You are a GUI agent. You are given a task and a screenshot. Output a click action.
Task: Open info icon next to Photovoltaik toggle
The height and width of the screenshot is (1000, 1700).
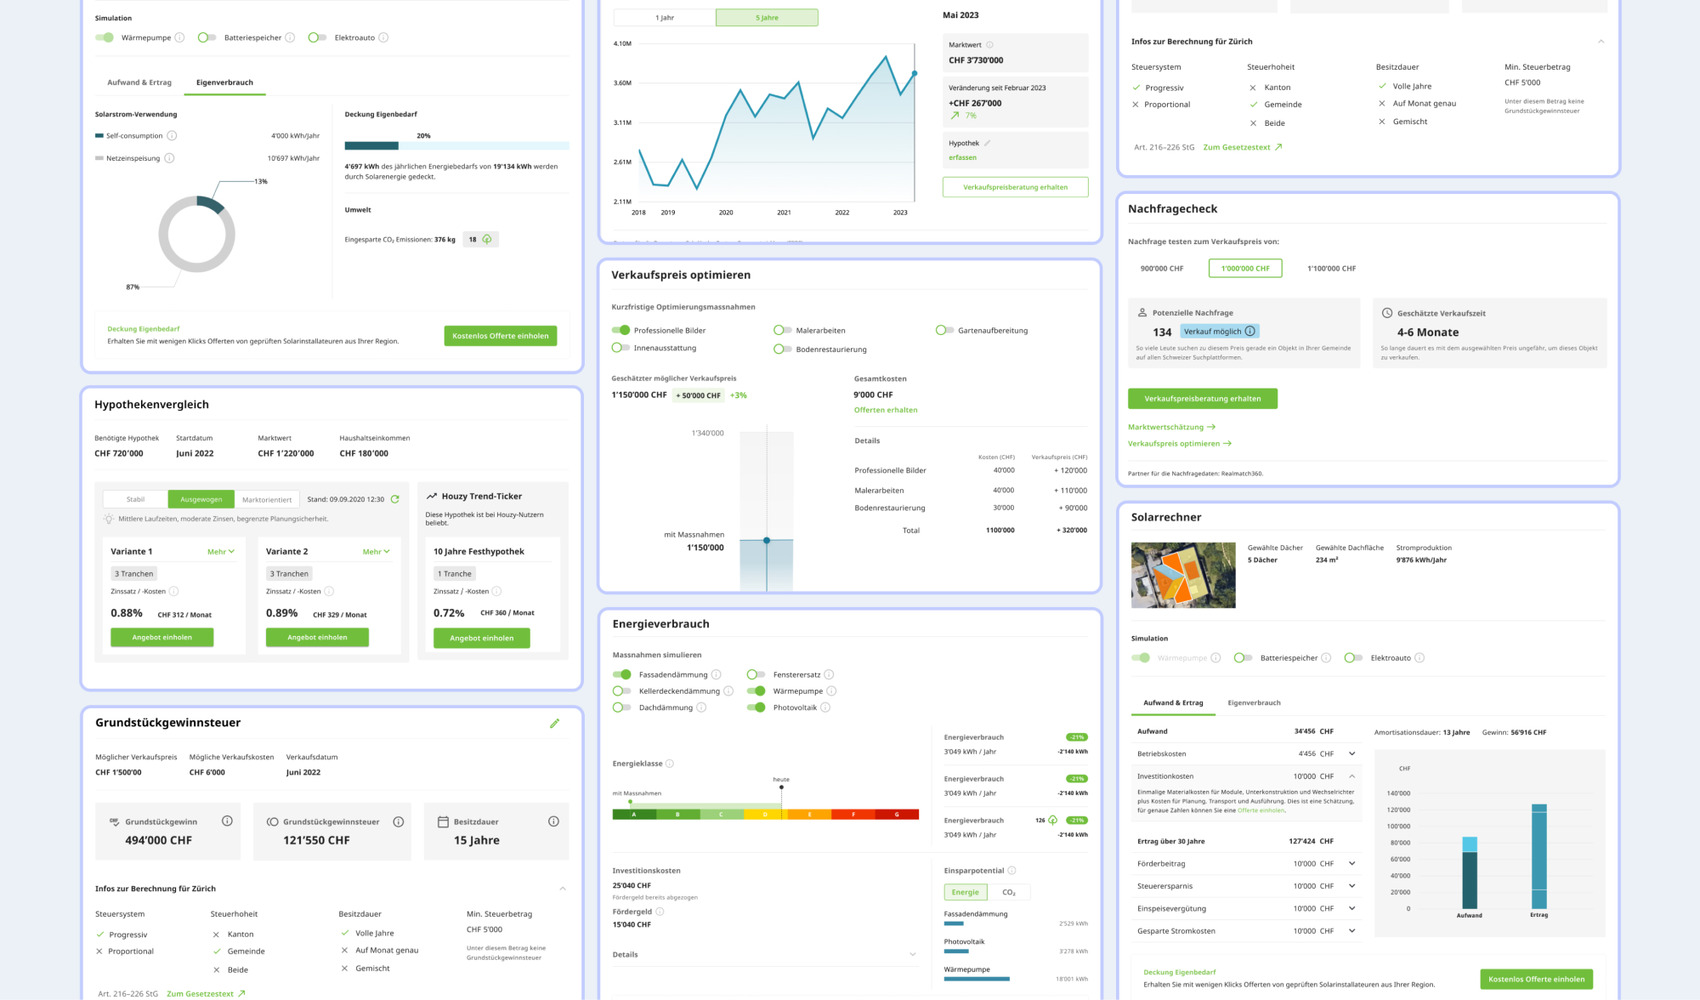click(x=825, y=708)
